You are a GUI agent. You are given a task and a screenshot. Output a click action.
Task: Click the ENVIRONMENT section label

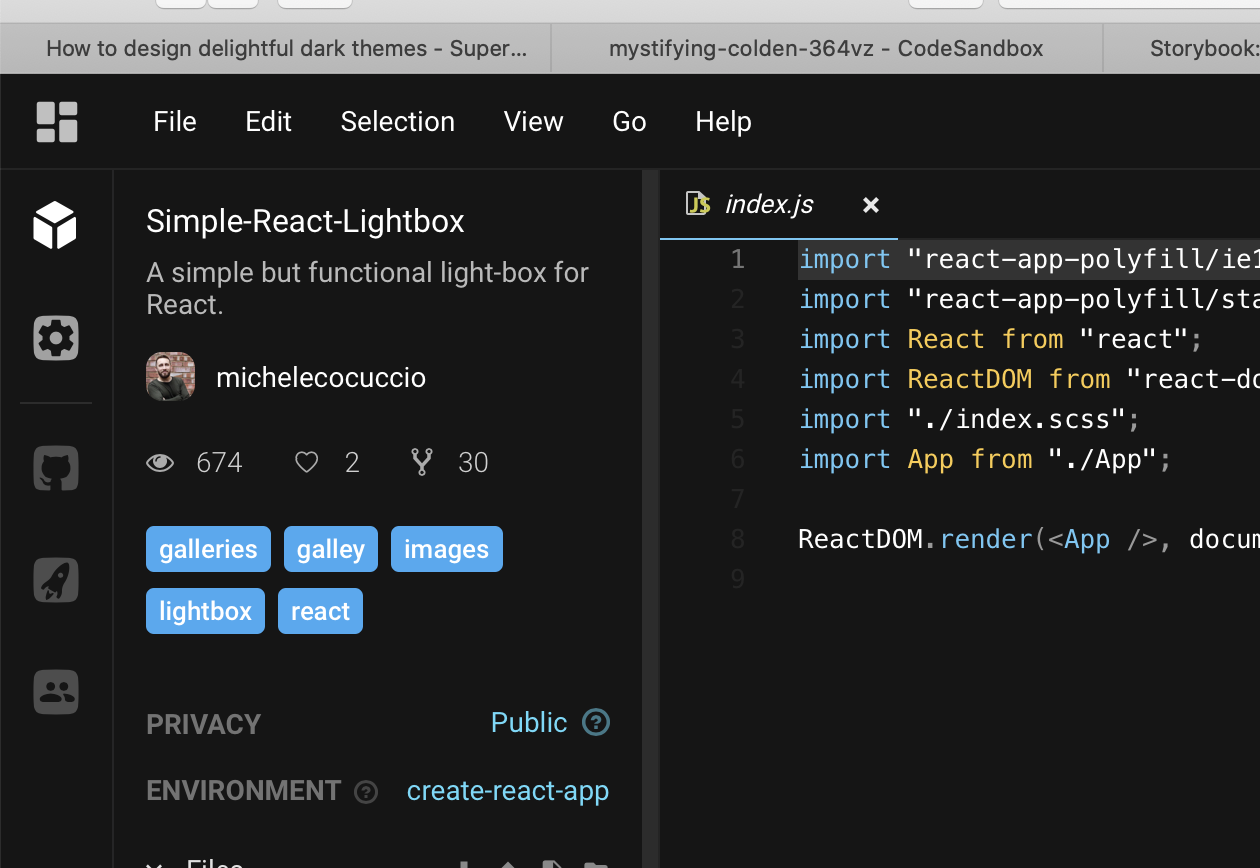[x=244, y=791]
